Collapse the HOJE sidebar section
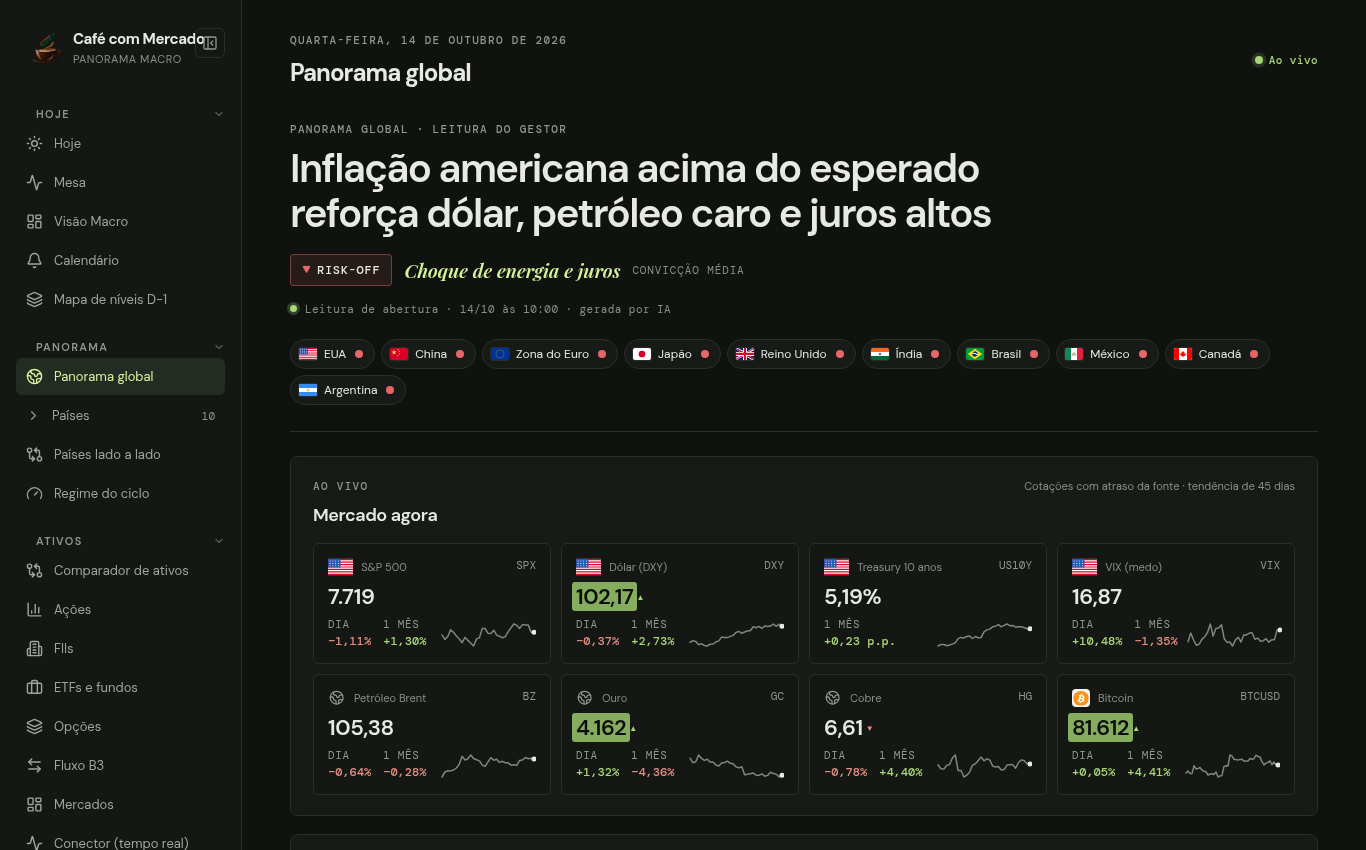This screenshot has width=1366, height=850. [219, 114]
